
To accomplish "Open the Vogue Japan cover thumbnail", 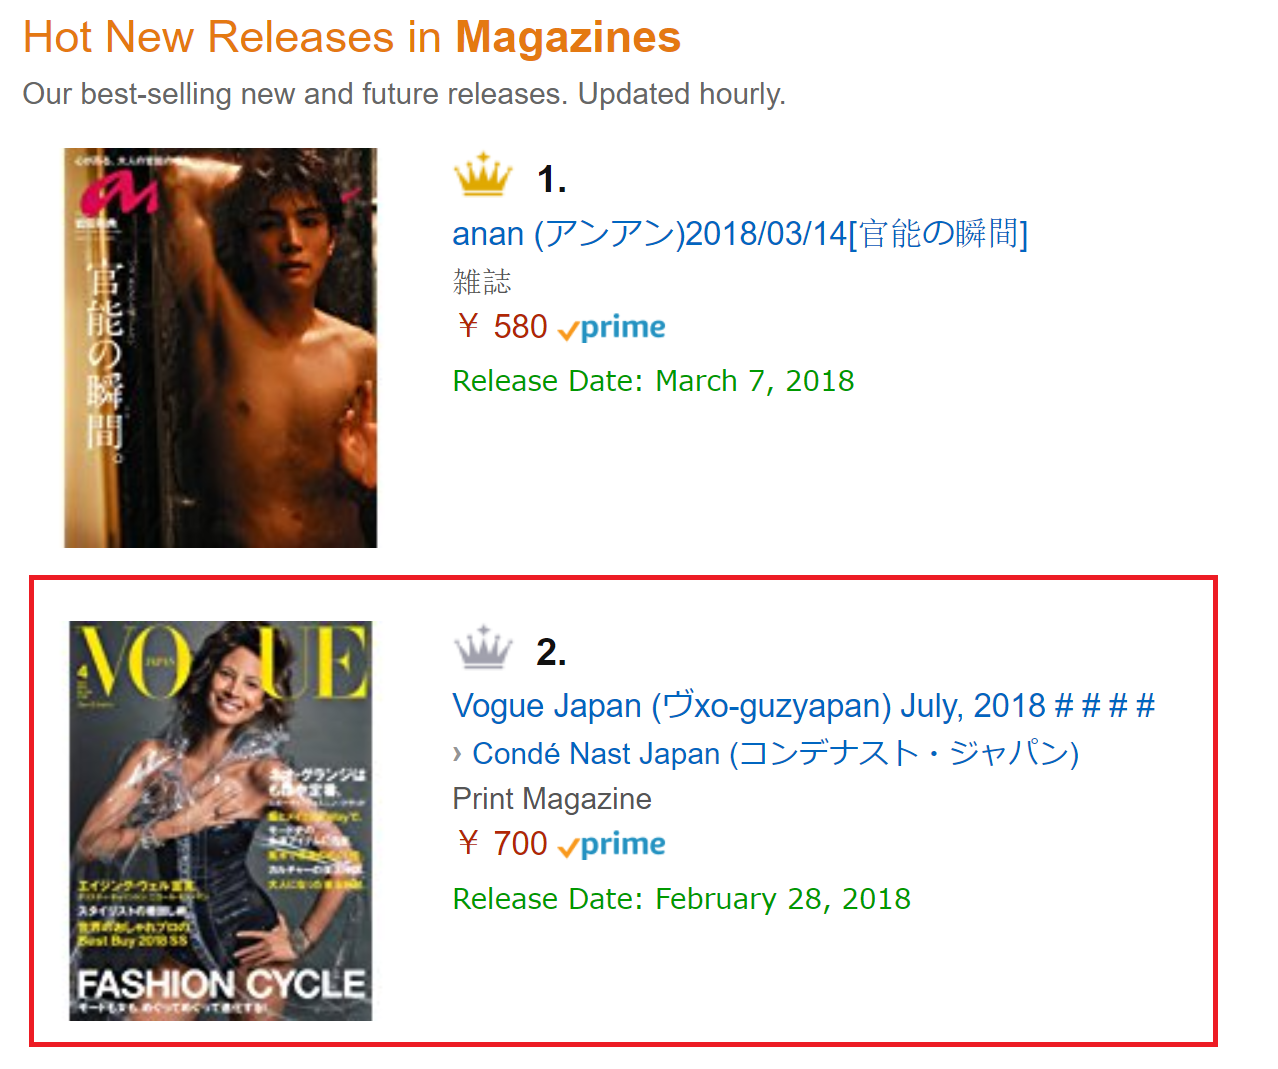I will click(x=221, y=821).
